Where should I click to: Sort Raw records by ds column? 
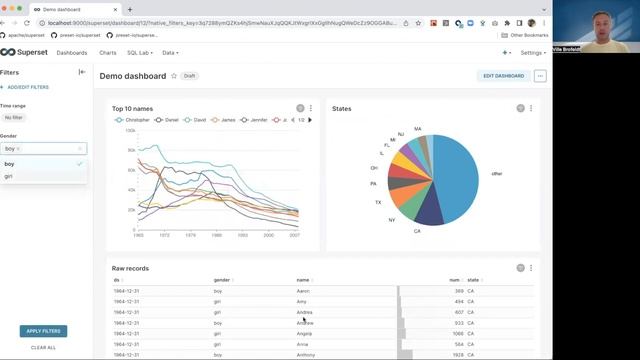[x=118, y=280]
